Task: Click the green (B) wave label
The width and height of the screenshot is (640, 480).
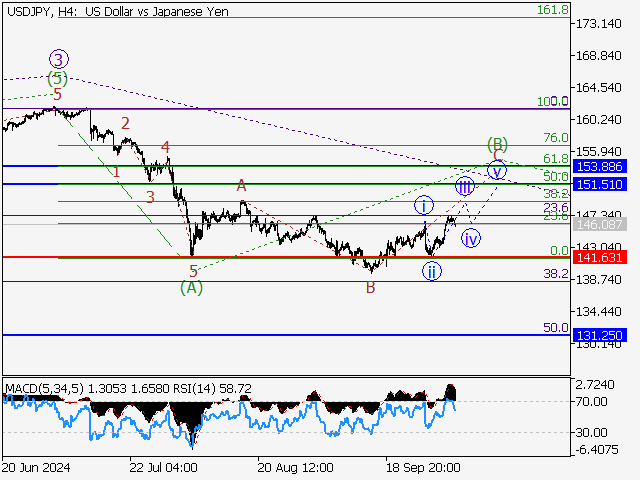Action: click(x=498, y=144)
